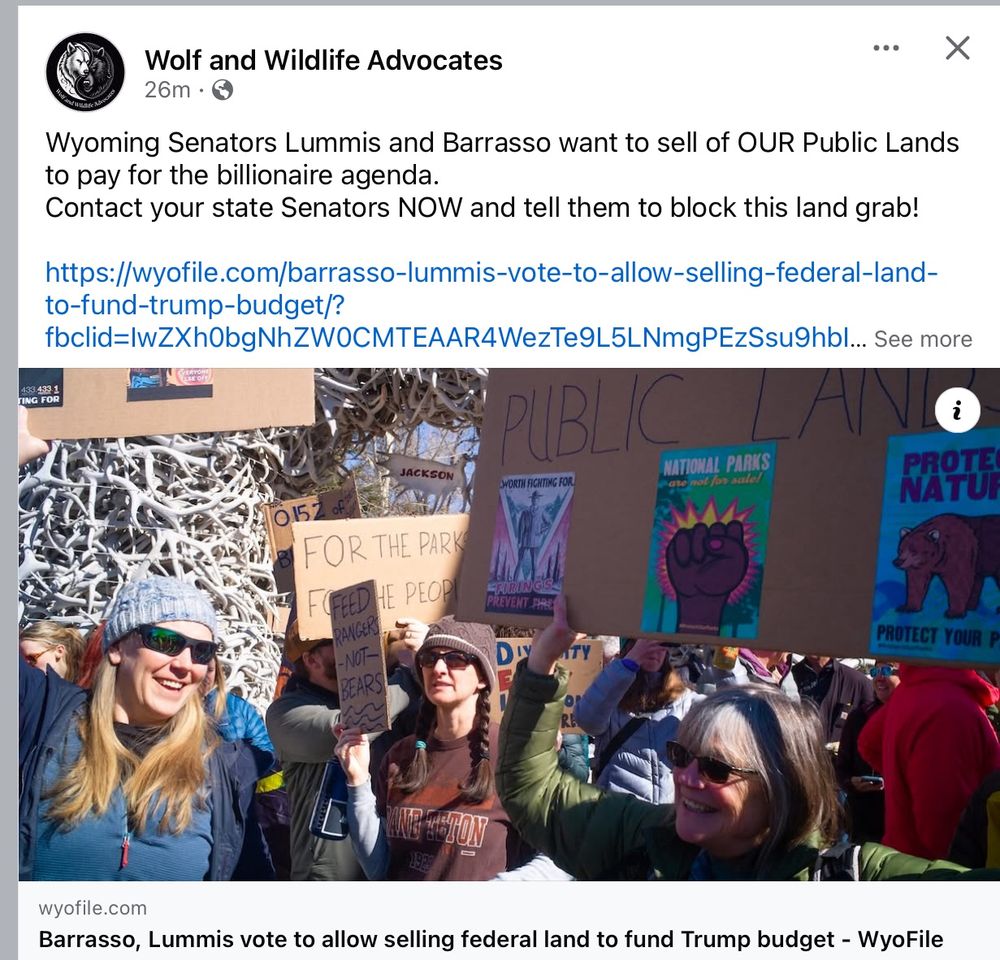Click the Jackson sign in the article photo
The width and height of the screenshot is (1000, 960).
(x=425, y=474)
